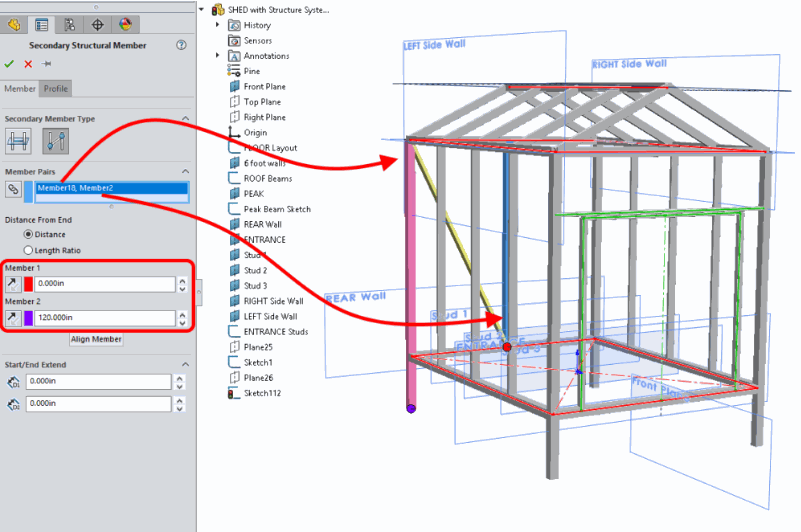This screenshot has height=532, width=801.
Task: Select the Between Points member type
Action: click(x=54, y=142)
